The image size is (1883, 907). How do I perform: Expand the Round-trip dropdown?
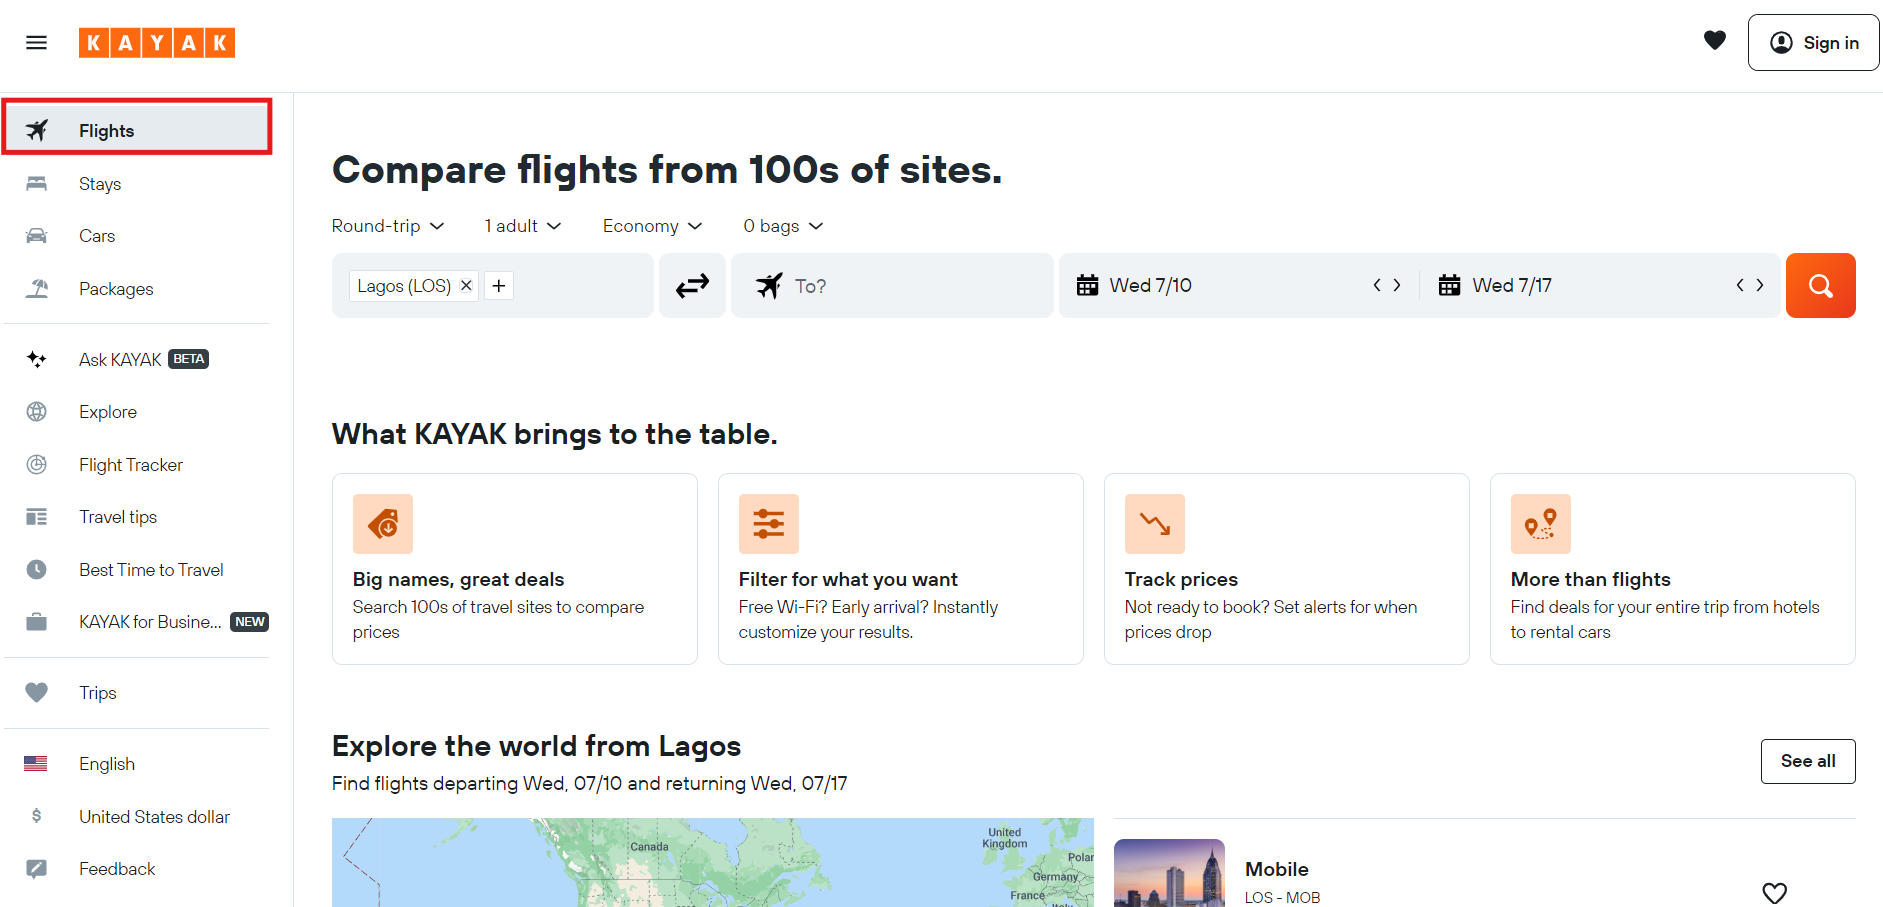coord(388,226)
